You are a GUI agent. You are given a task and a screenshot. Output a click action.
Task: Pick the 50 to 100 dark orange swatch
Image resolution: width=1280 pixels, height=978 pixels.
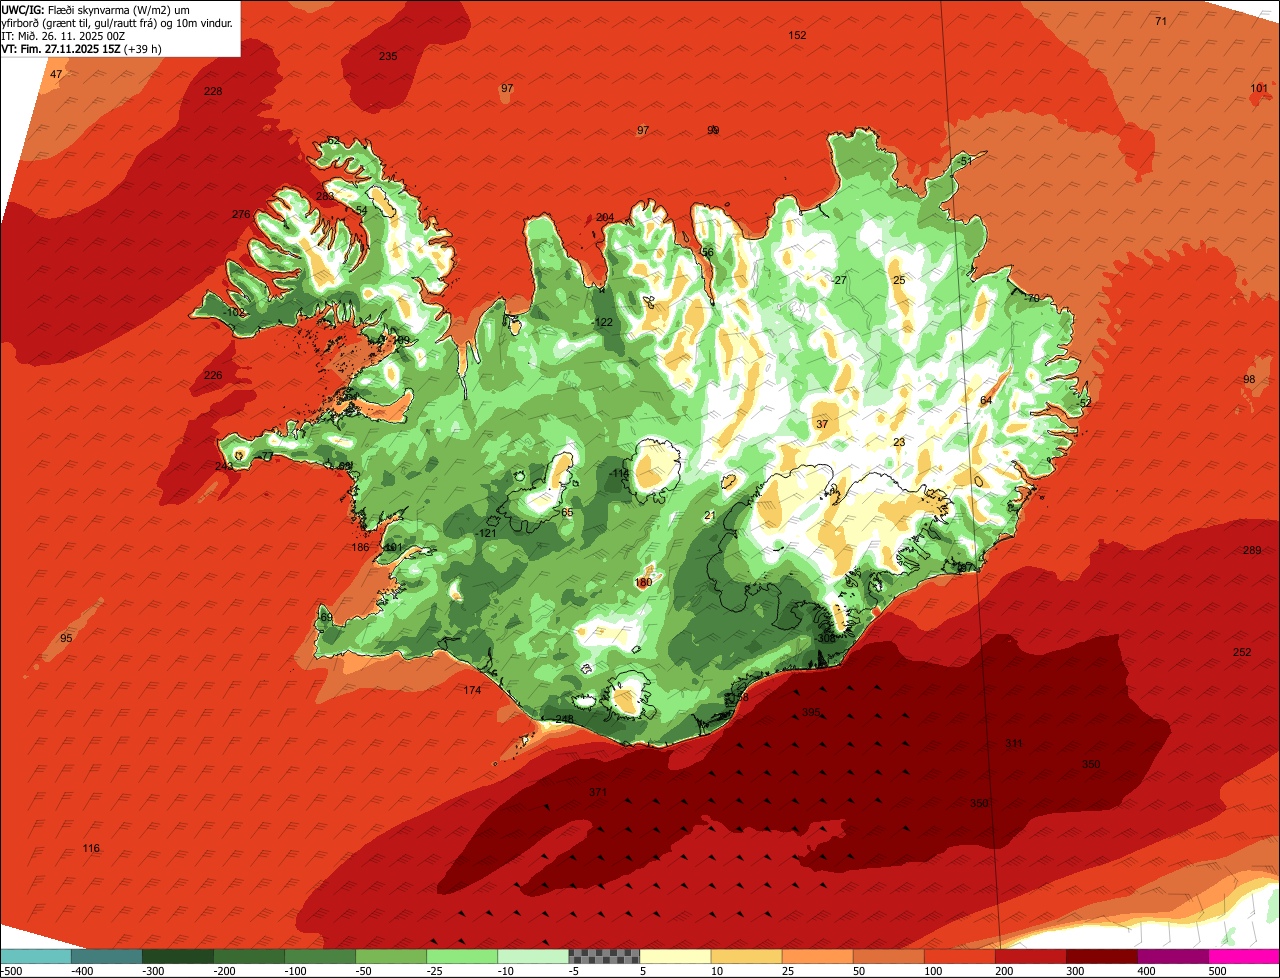click(888, 956)
